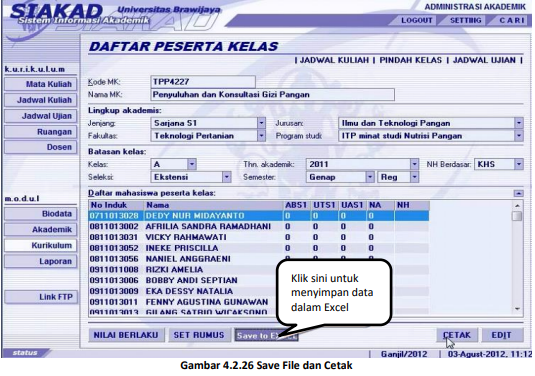Select row NANIEL ANGGRAENI

coord(259,259)
